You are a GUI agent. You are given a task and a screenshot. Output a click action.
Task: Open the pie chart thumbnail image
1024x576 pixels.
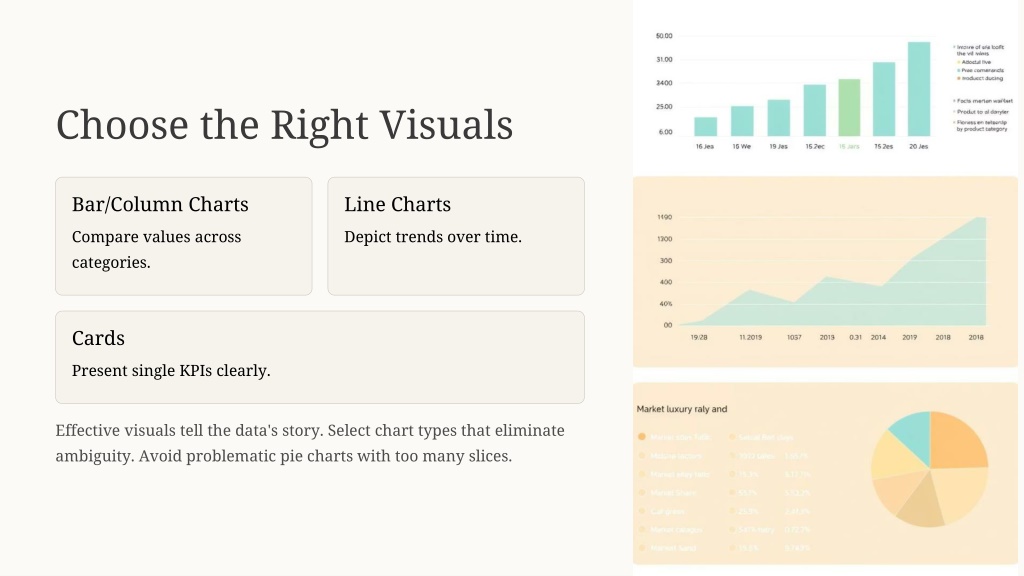(825, 473)
